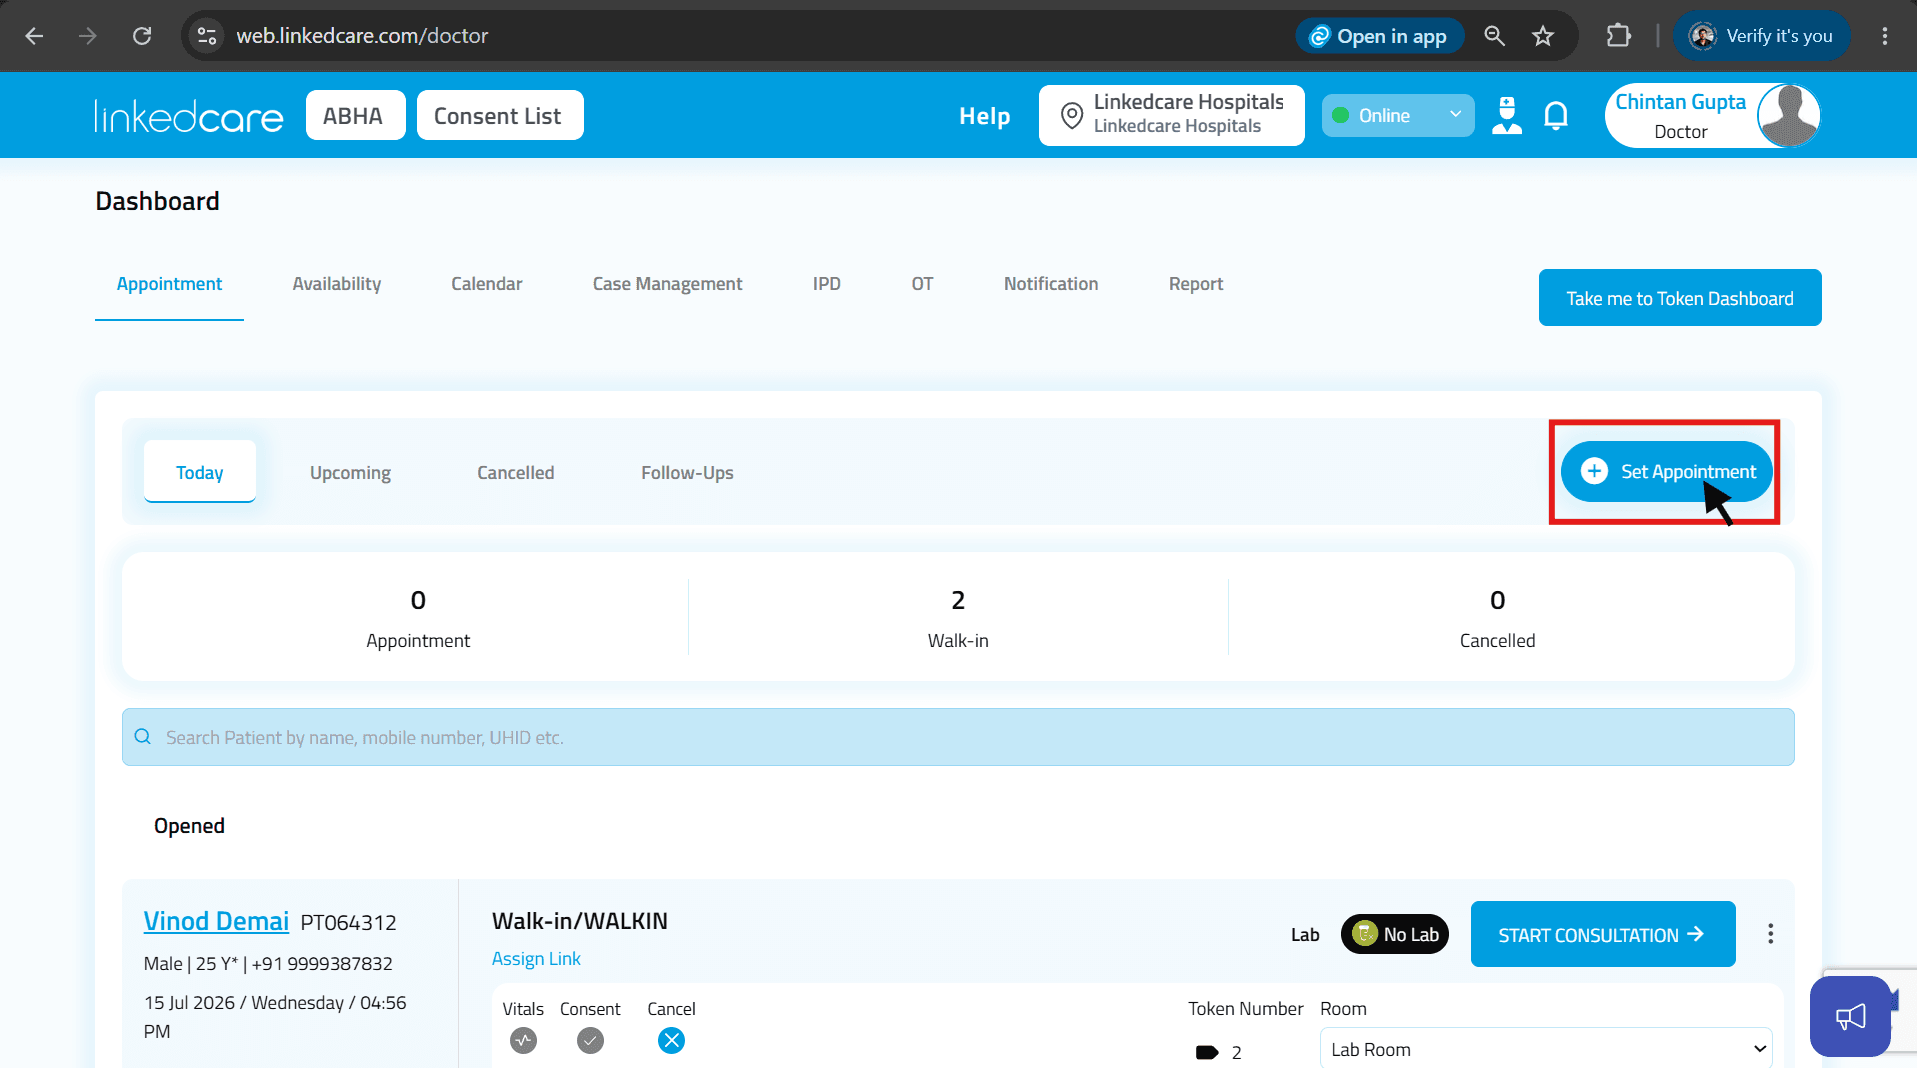Open the Notification tab

[1051, 284]
